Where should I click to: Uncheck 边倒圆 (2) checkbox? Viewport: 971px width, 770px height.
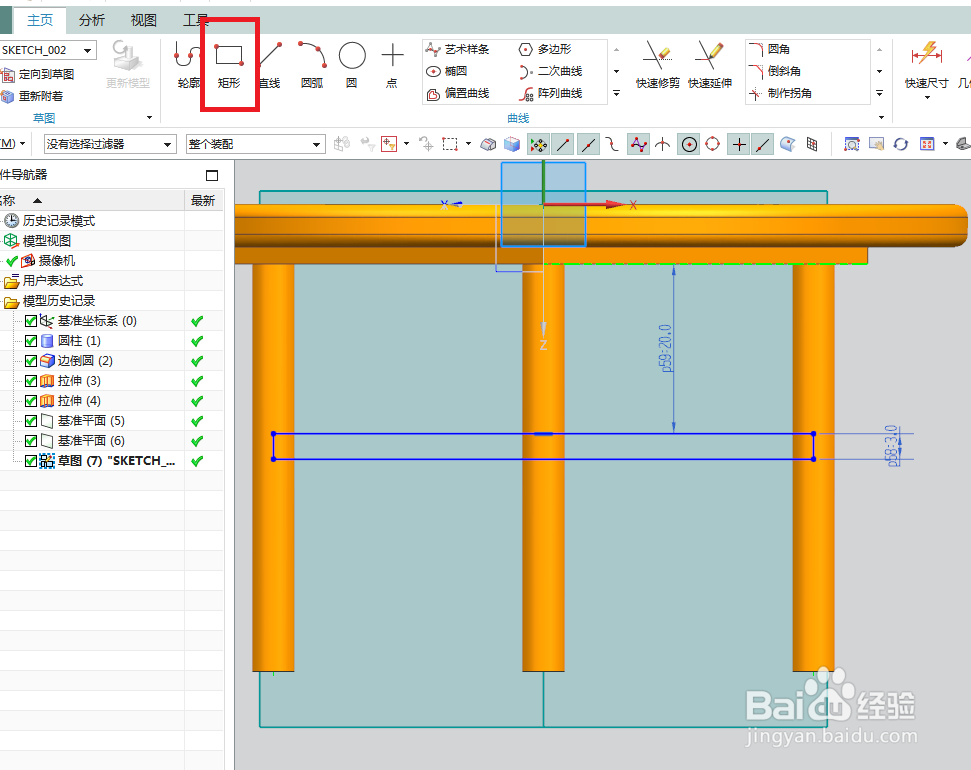[31, 361]
